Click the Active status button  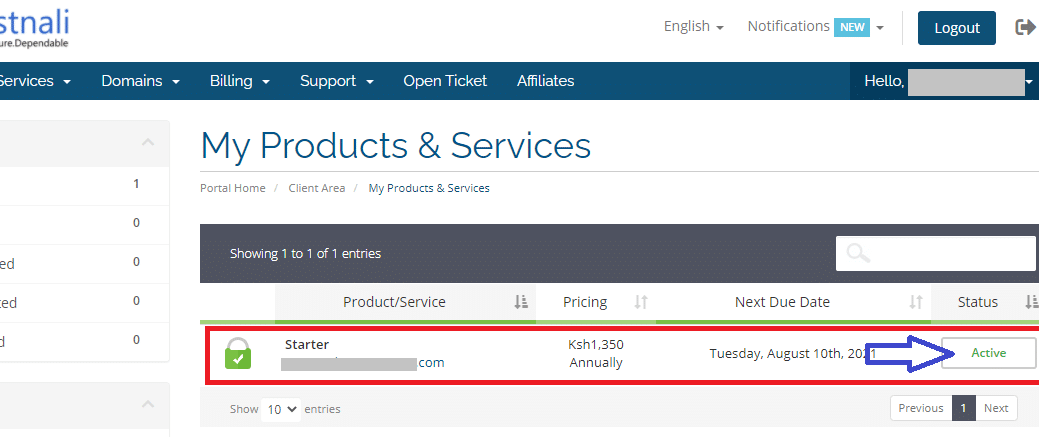(x=988, y=353)
